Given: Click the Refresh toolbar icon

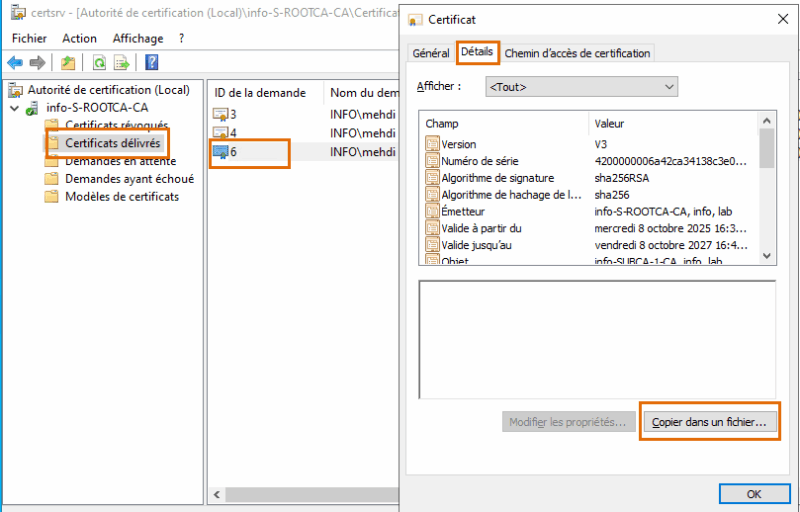Looking at the screenshot, I should 99,63.
